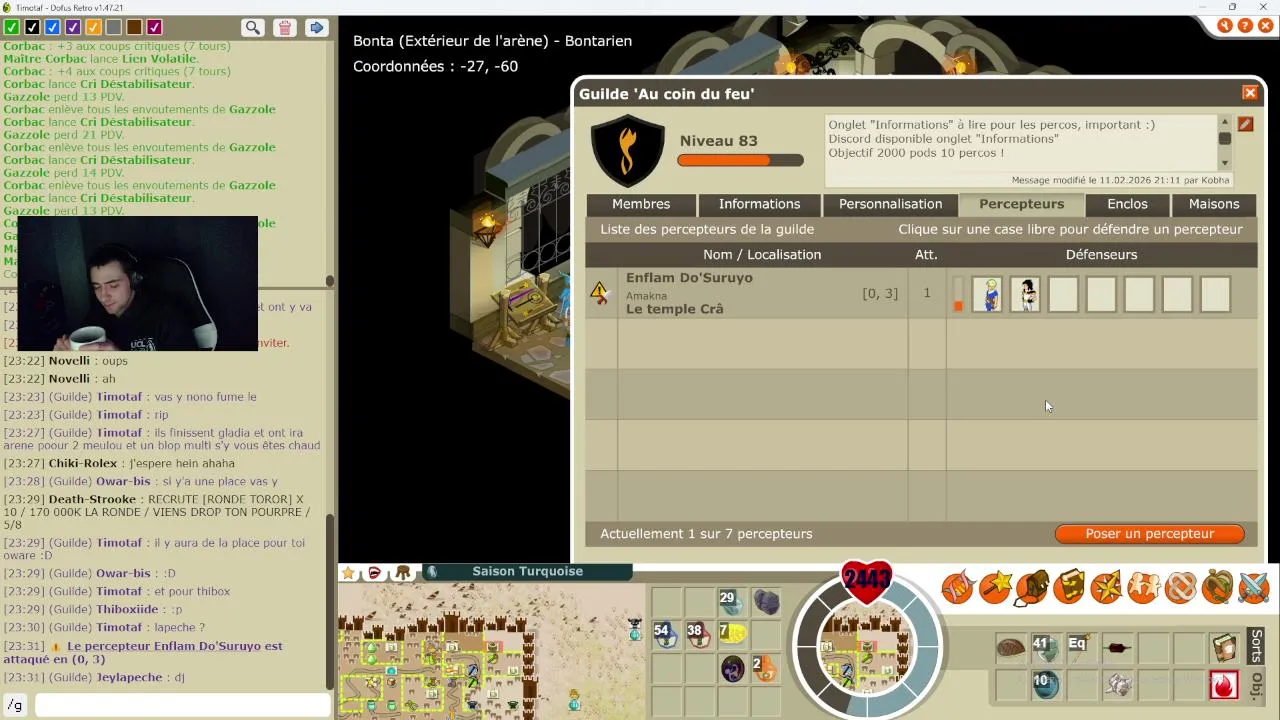This screenshot has width=1280, height=720.
Task: Open the help question mark icon
Action: (x=1246, y=26)
